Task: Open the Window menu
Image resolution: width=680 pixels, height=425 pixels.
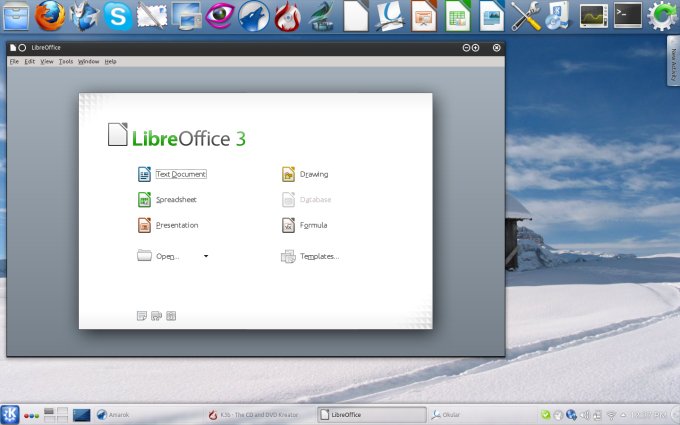Action: (88, 62)
